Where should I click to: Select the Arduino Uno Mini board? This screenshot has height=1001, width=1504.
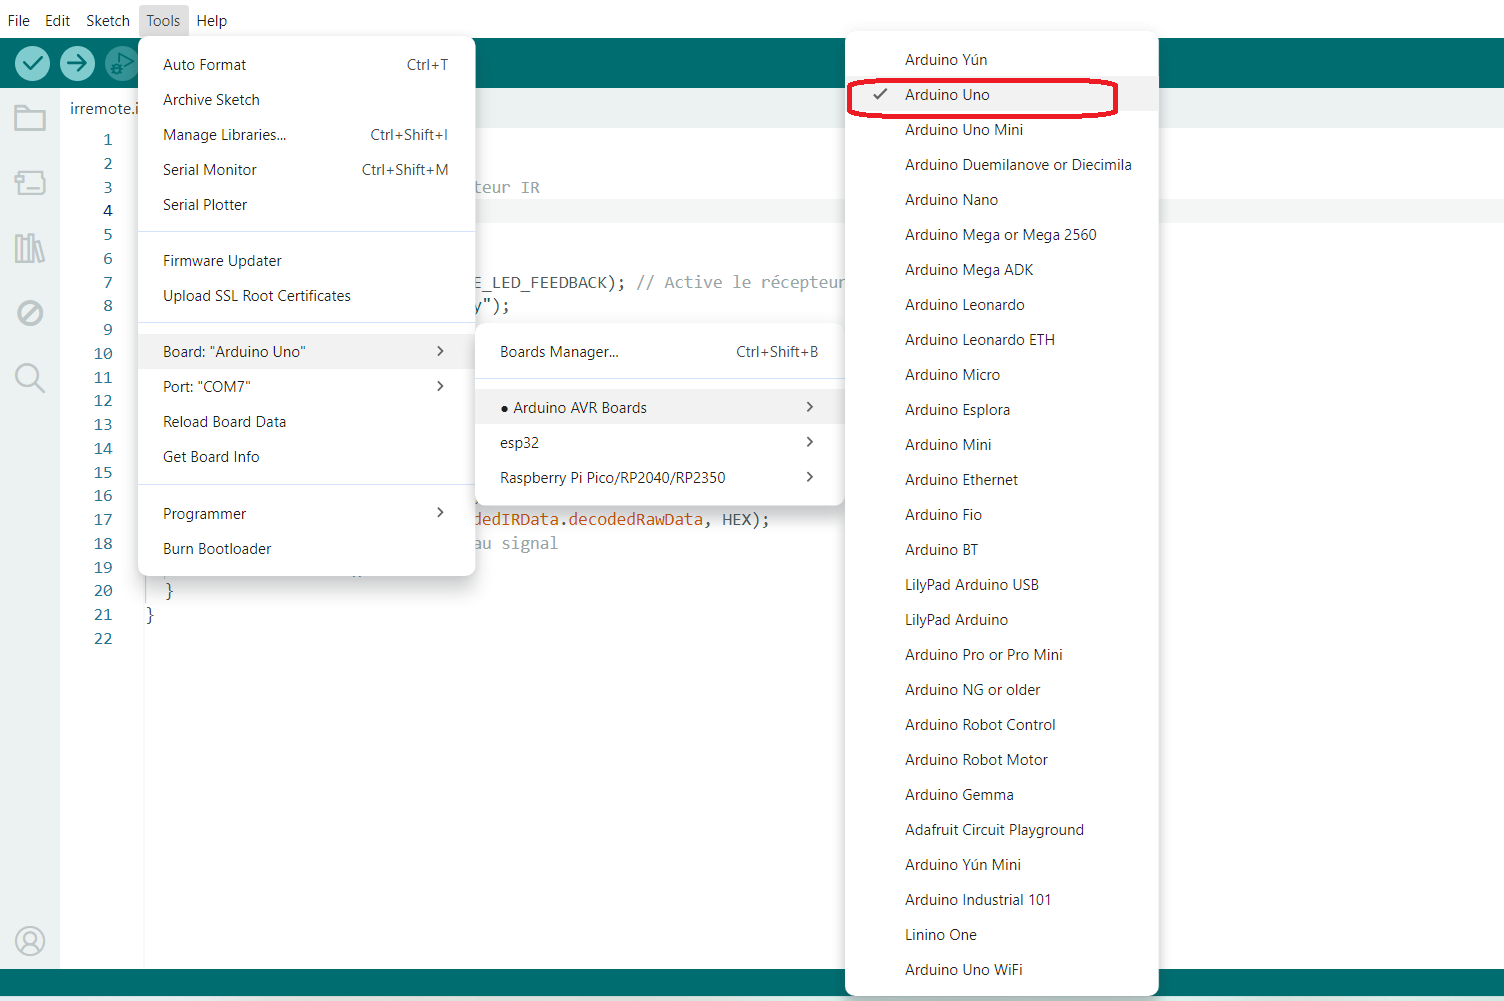point(1002,130)
